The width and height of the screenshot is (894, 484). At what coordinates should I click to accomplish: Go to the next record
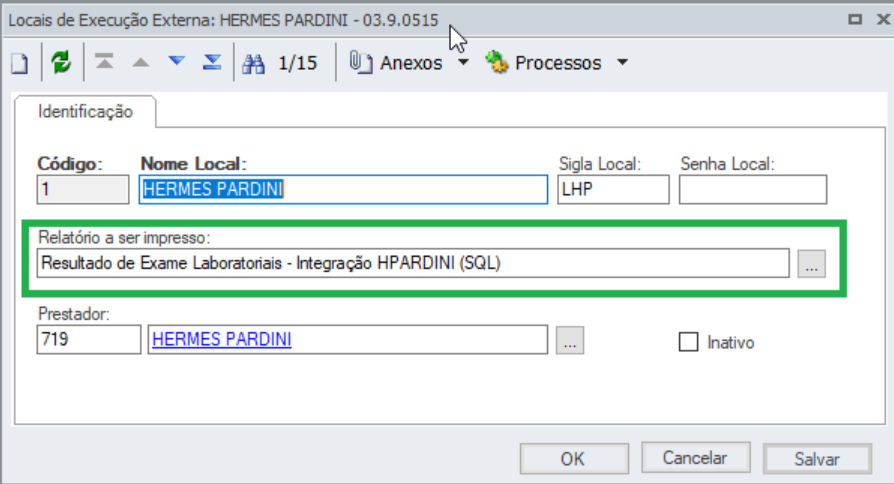pyautogui.click(x=177, y=61)
